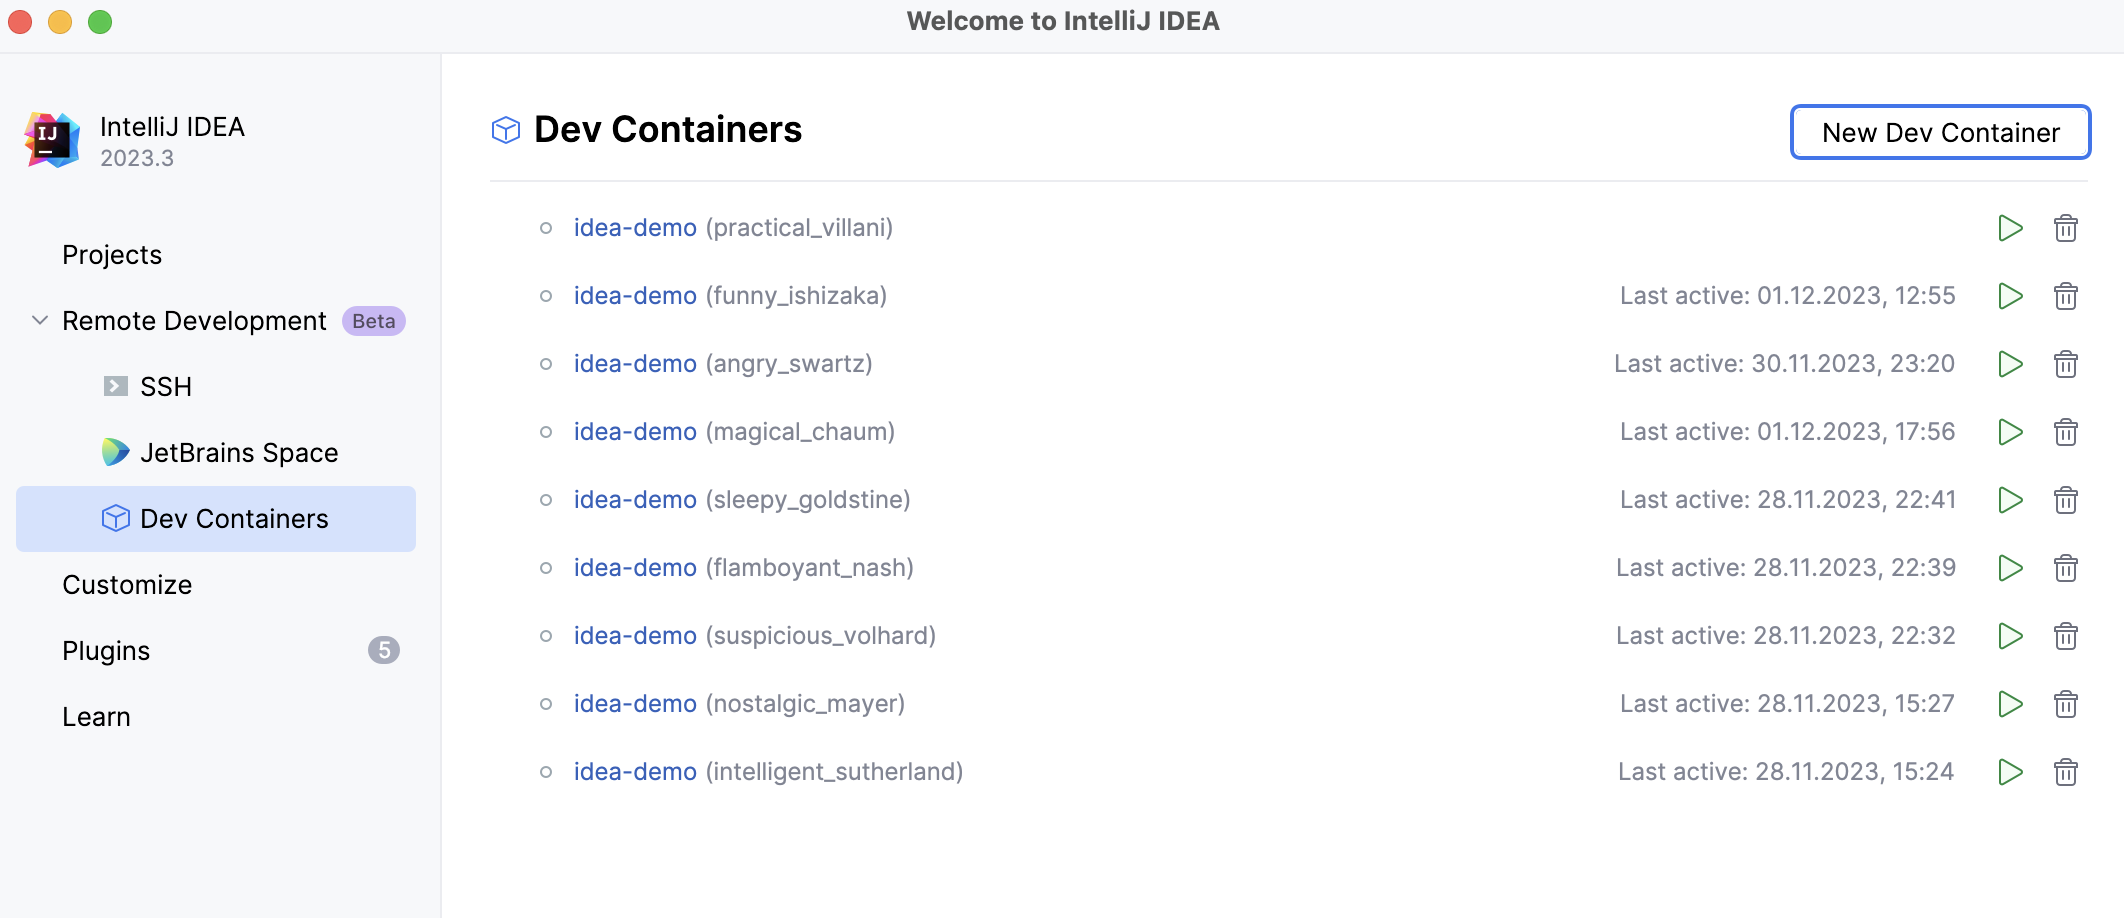Delete the sleepy_goldstine container
Viewport: 2124px width, 918px height.
click(2066, 500)
